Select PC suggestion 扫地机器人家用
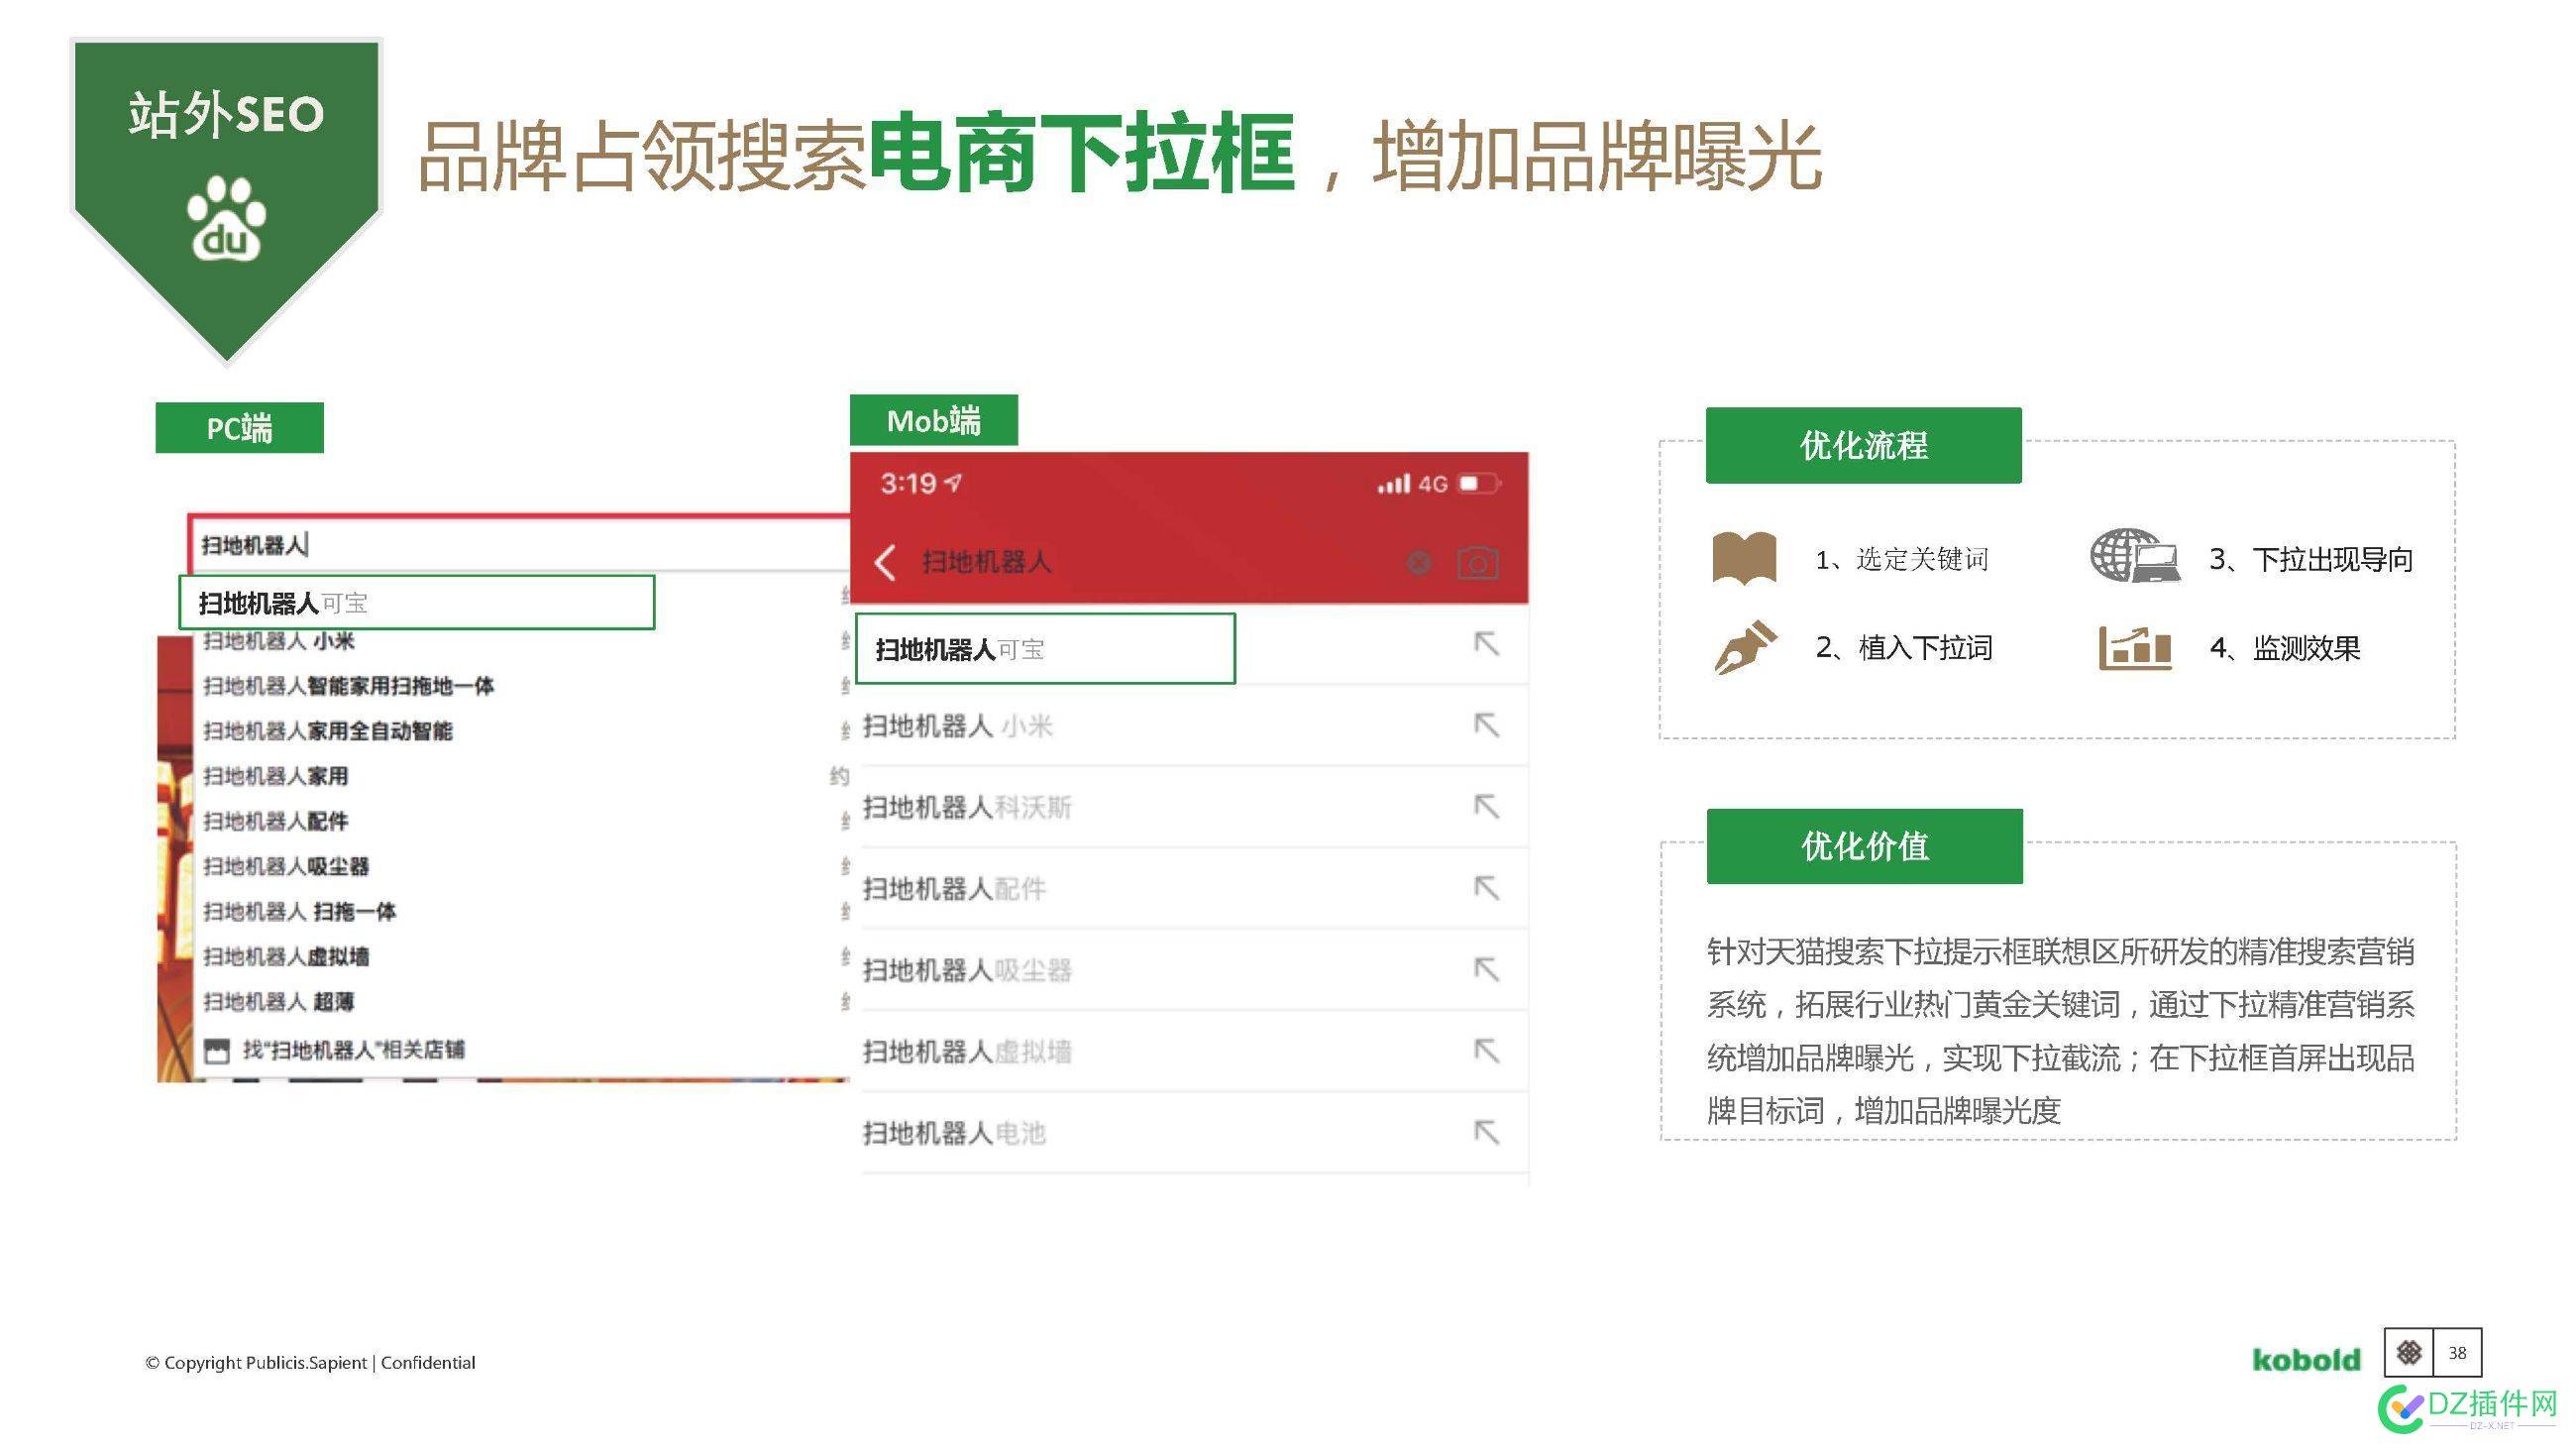The width and height of the screenshot is (2576, 1449). click(275, 776)
